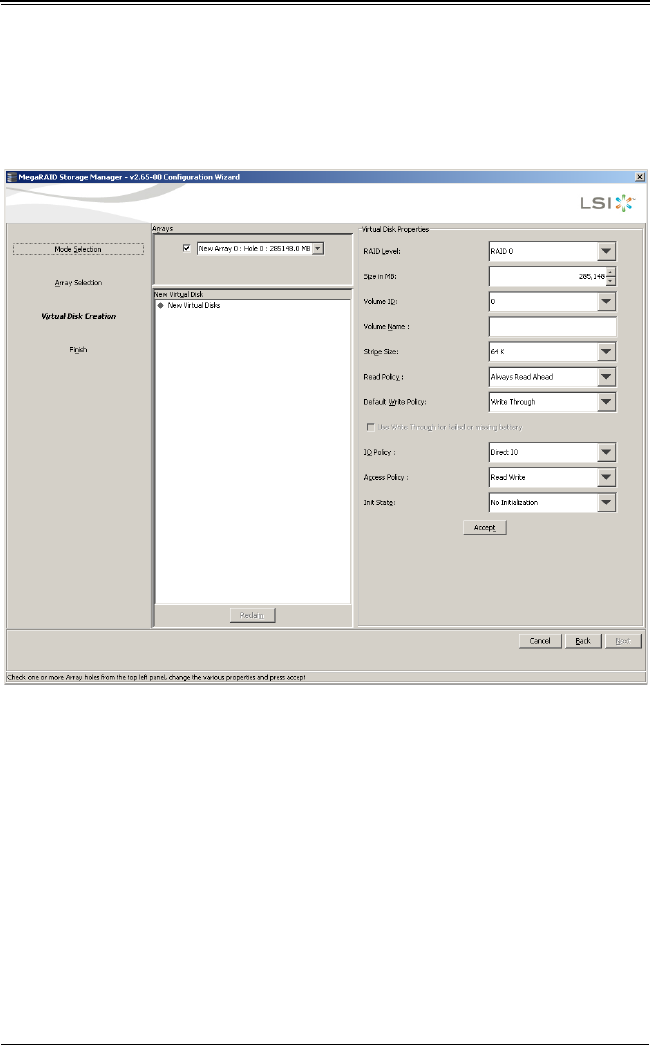Open the New Array 0 hole dropdown
The width and height of the screenshot is (650, 1045).
(x=318, y=249)
